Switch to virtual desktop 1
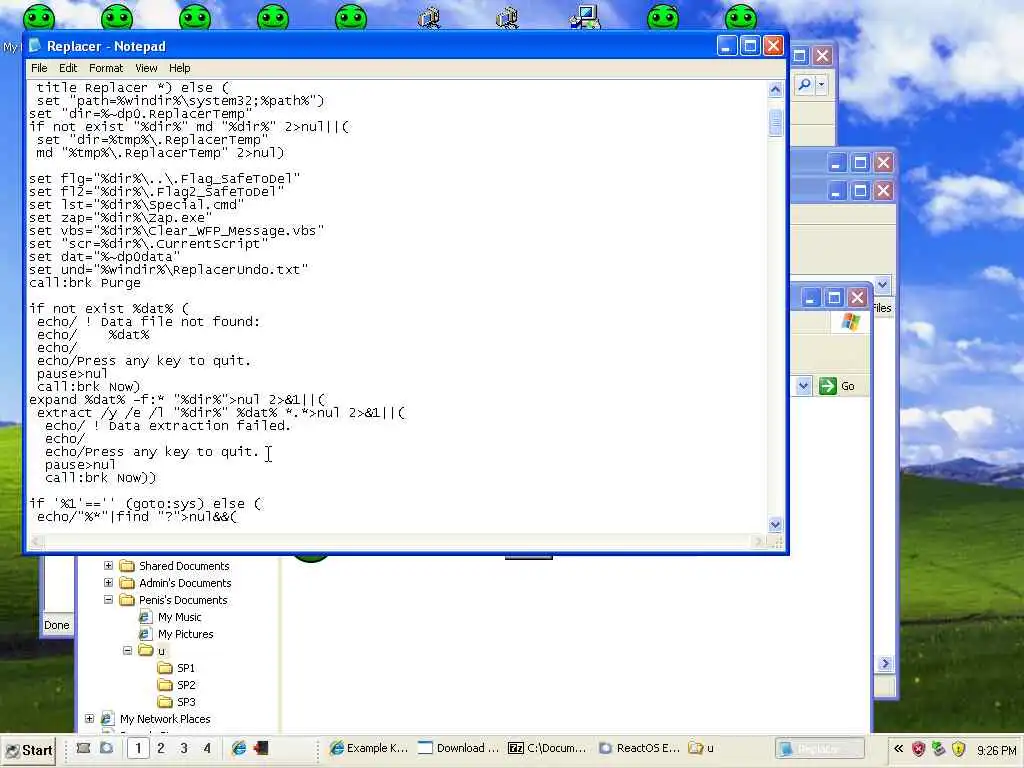The image size is (1024, 768). pos(138,748)
